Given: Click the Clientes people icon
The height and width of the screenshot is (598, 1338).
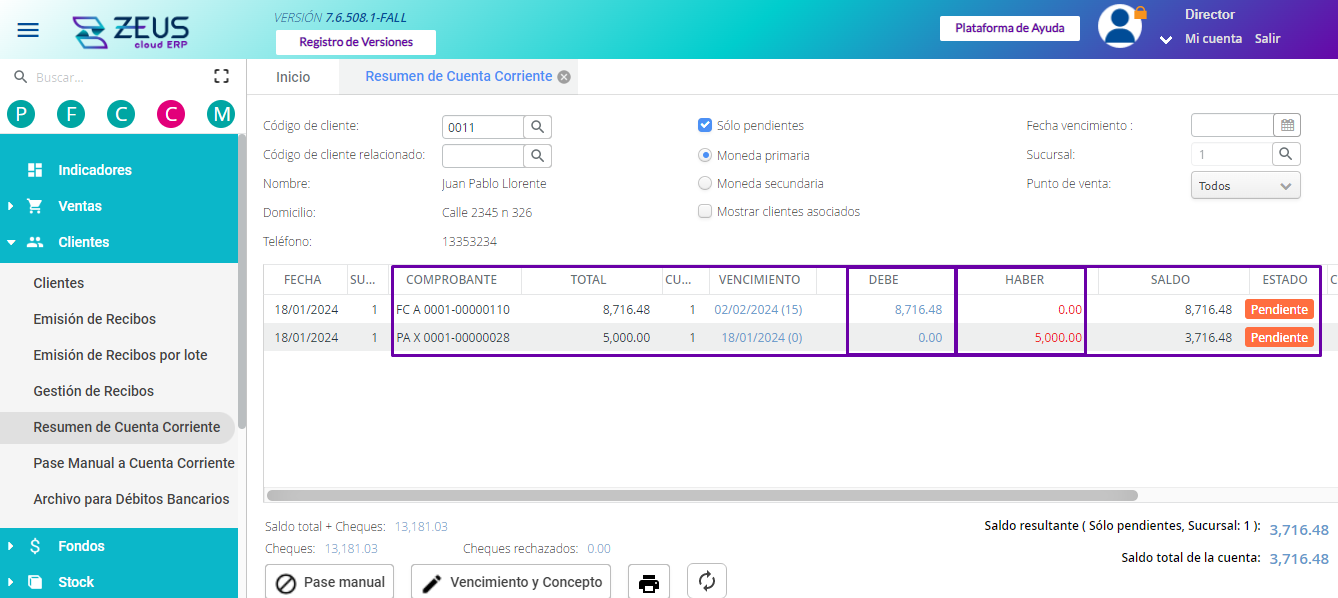Looking at the screenshot, I should (x=35, y=242).
